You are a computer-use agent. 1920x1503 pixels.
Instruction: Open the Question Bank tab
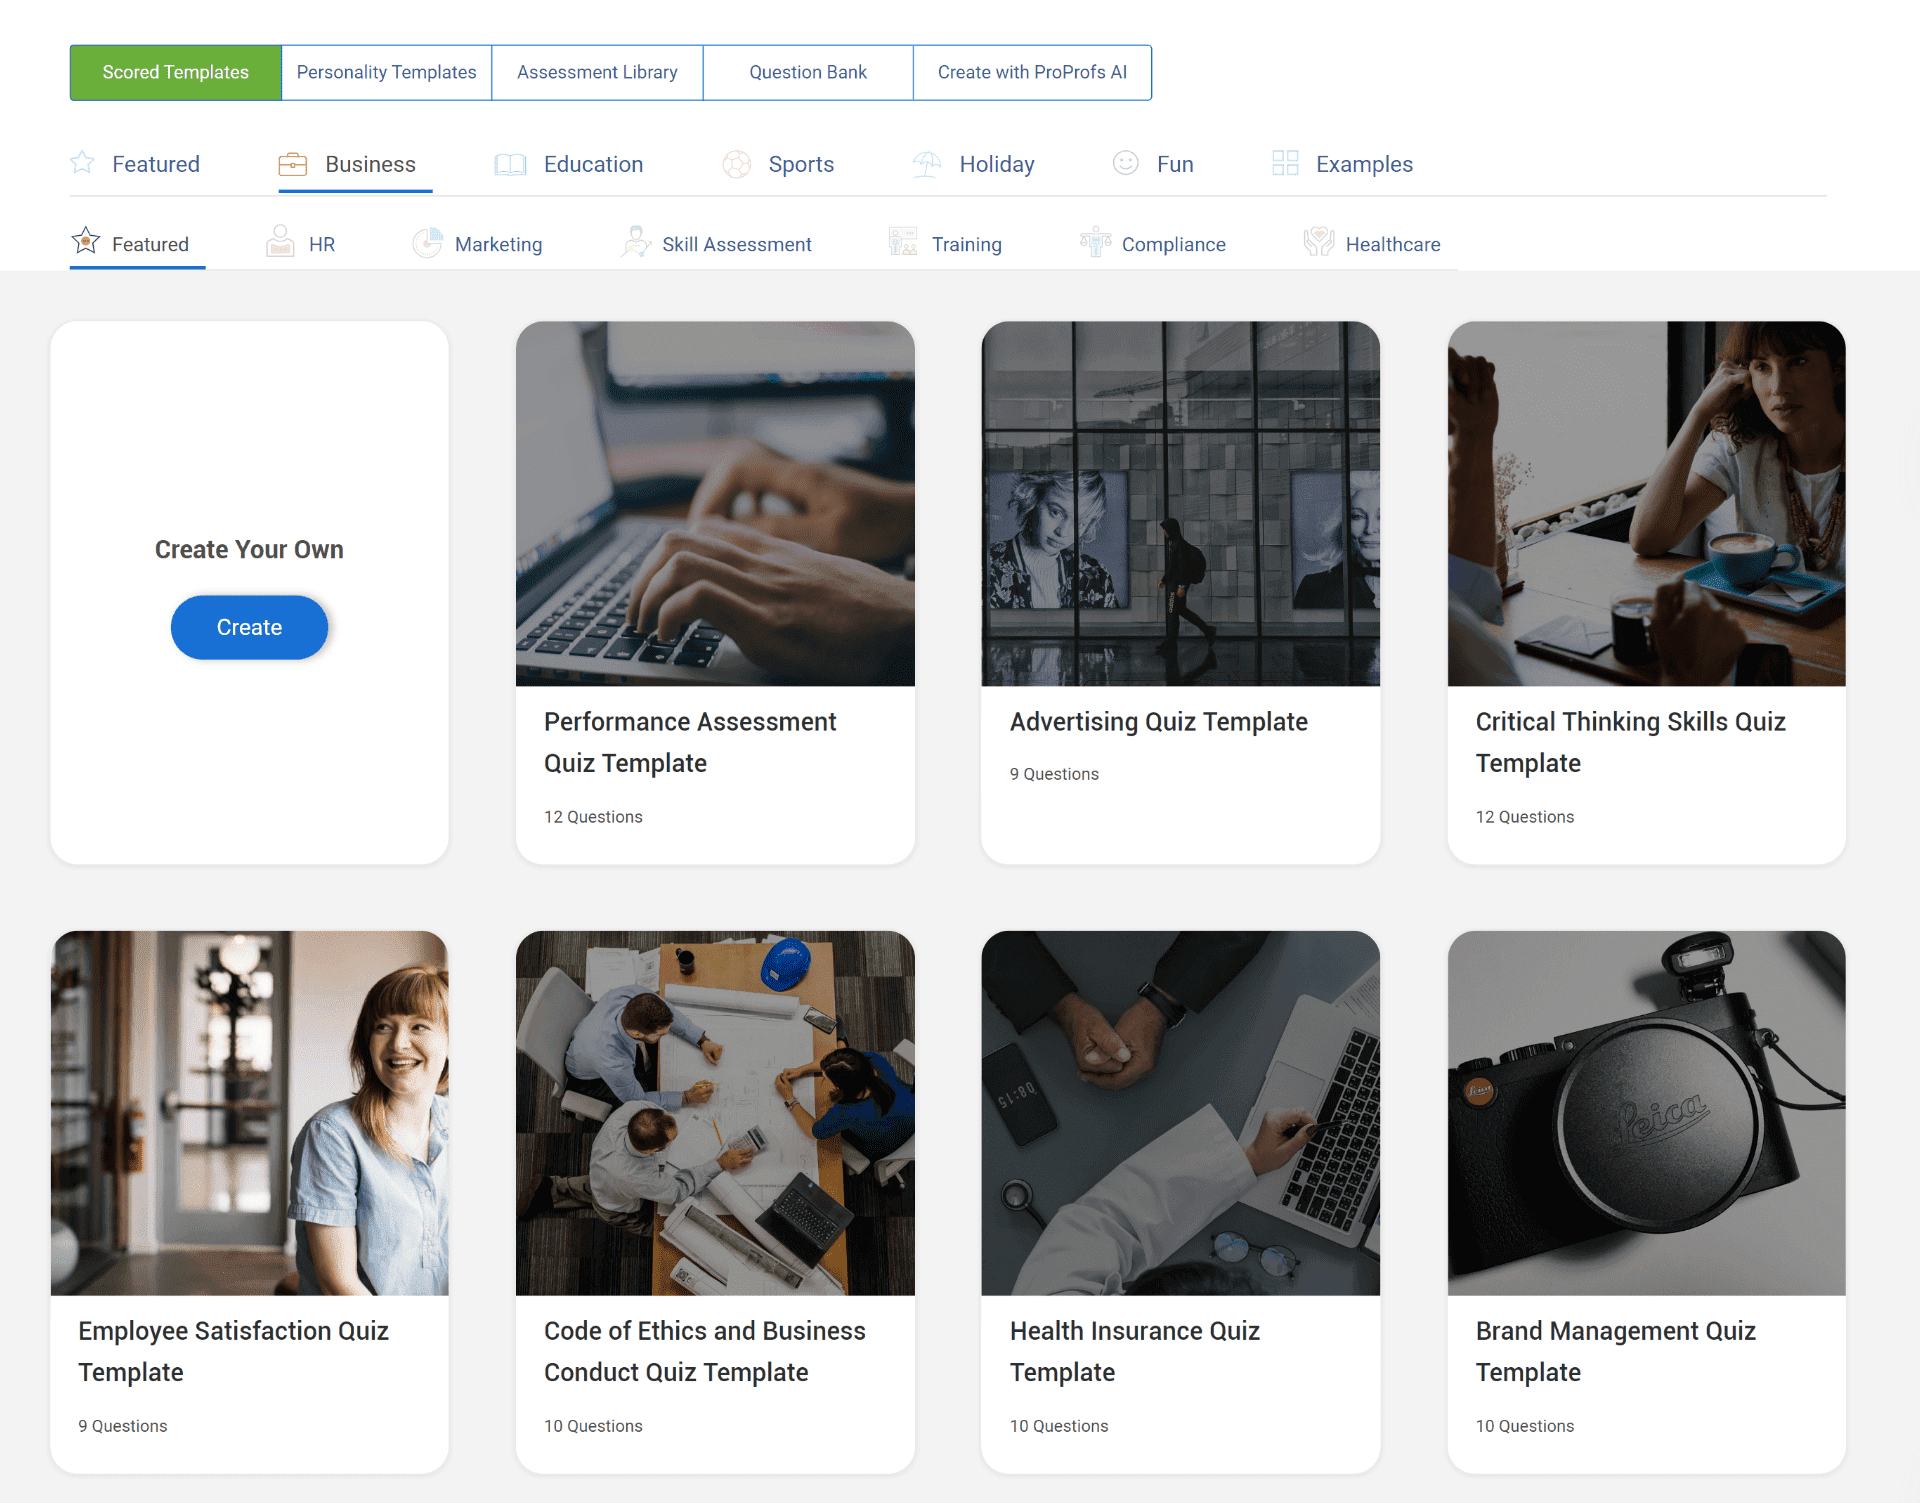808,72
